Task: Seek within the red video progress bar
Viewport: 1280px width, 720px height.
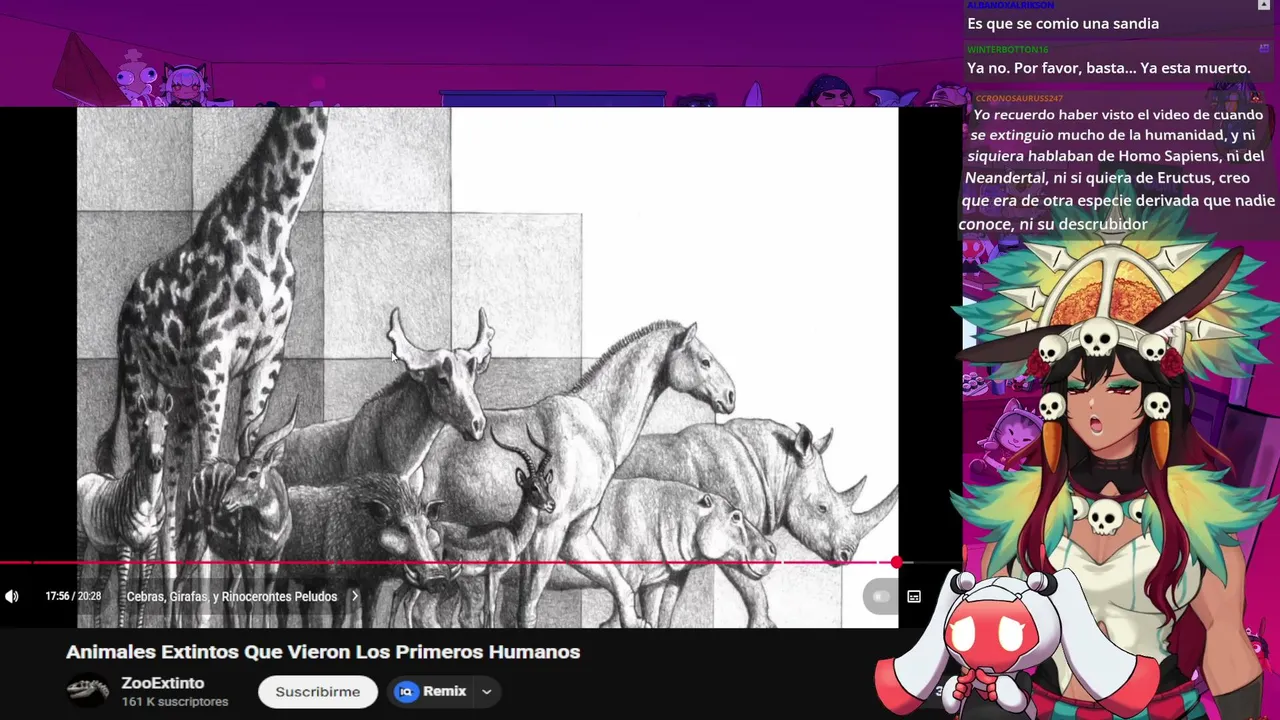Action: [x=448, y=563]
